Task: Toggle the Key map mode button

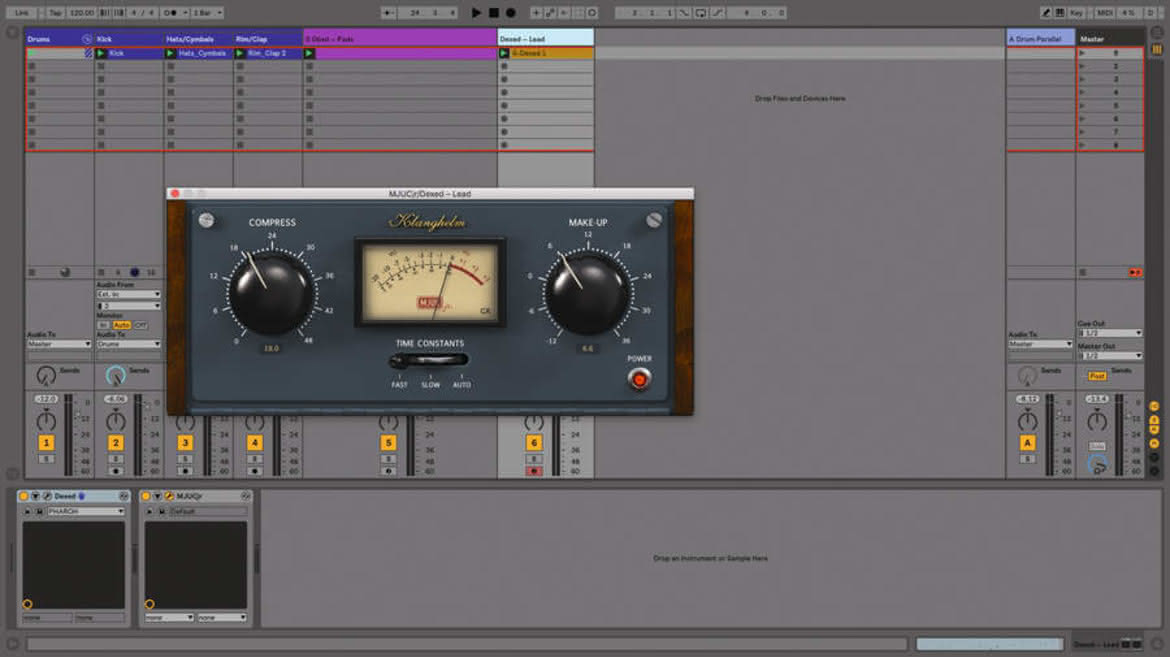Action: tap(1076, 13)
